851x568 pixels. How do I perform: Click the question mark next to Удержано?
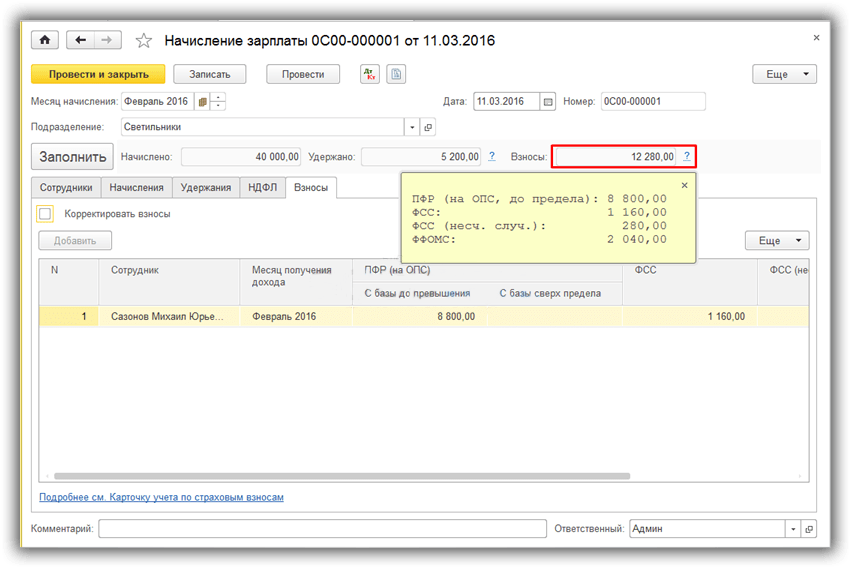click(492, 156)
